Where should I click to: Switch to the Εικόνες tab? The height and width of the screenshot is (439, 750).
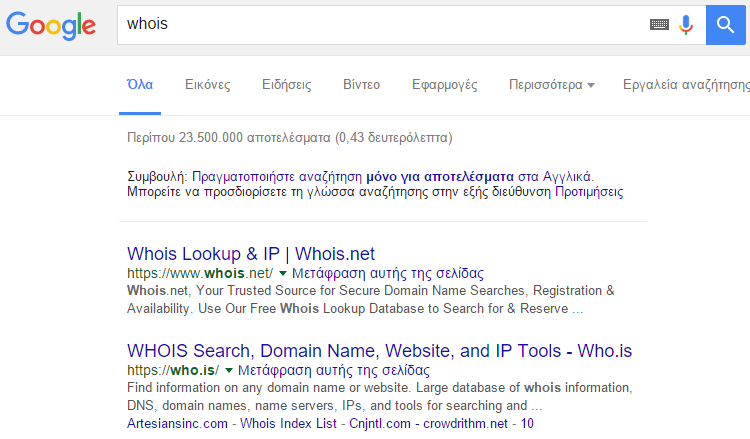click(208, 85)
